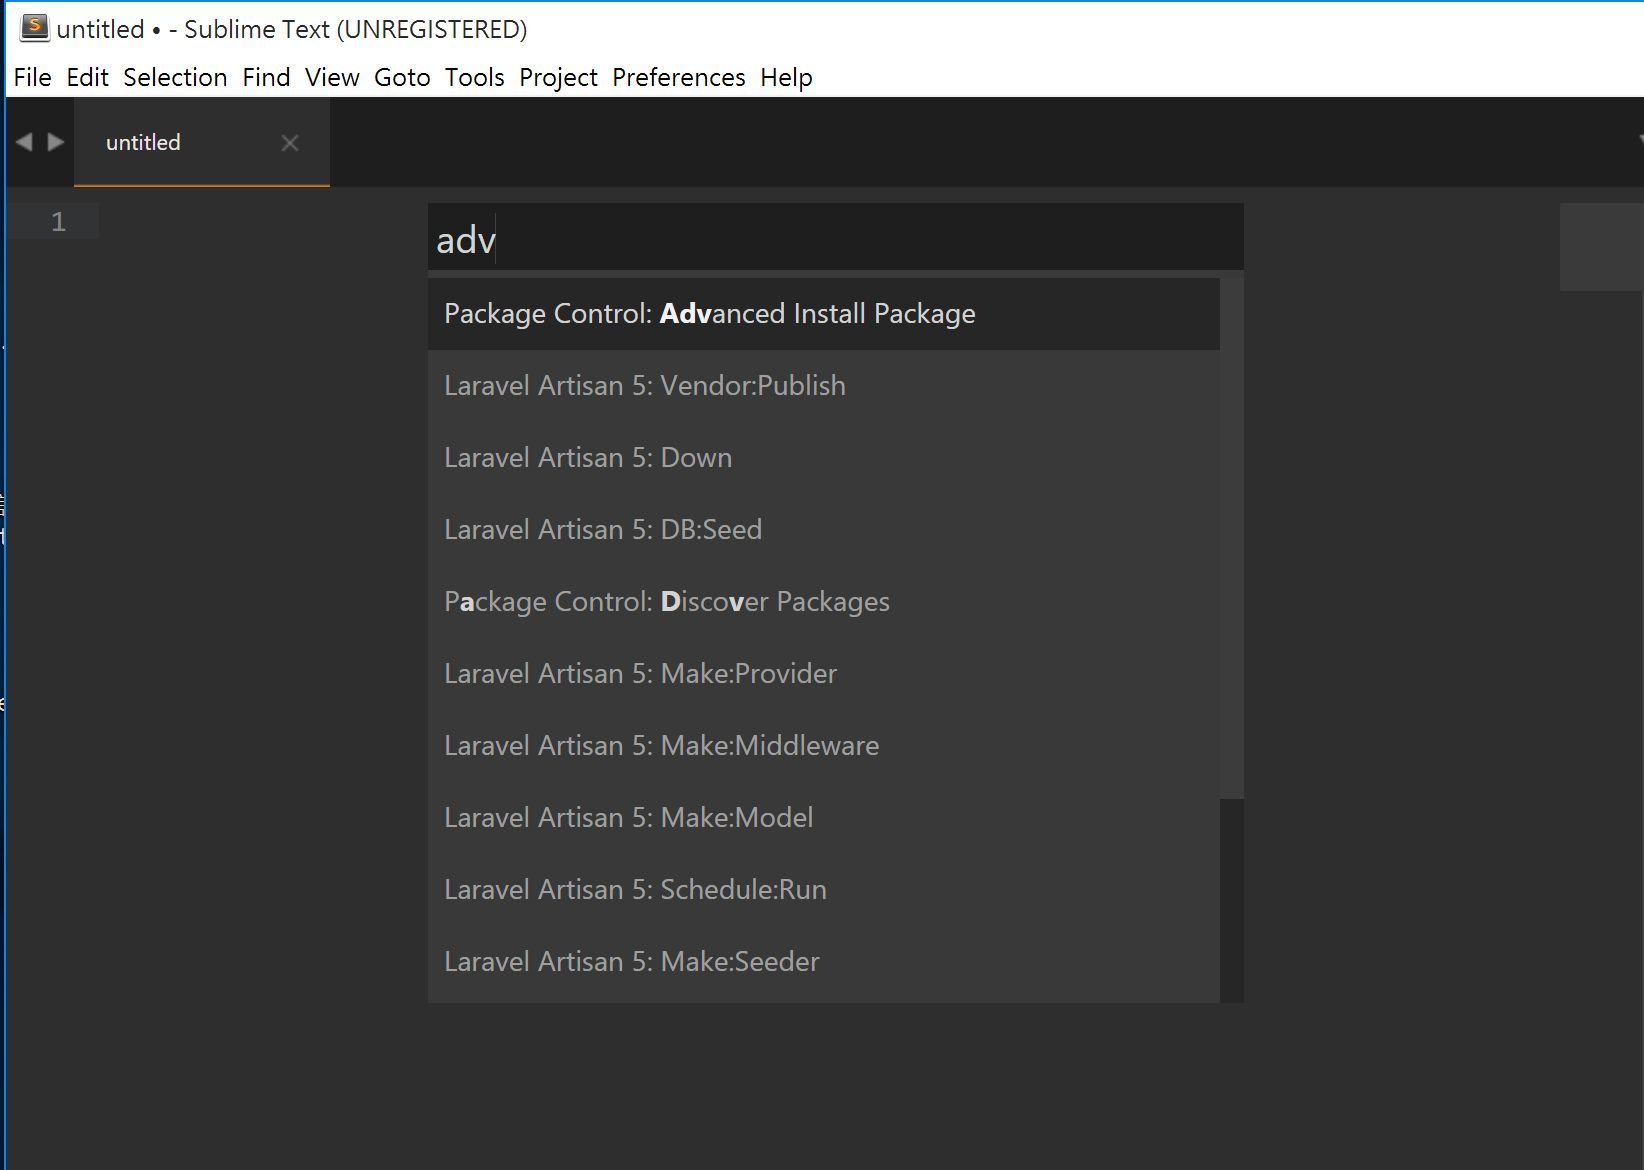The width and height of the screenshot is (1644, 1170).
Task: Select Package Control: Advanced Install Package
Action: click(x=824, y=314)
